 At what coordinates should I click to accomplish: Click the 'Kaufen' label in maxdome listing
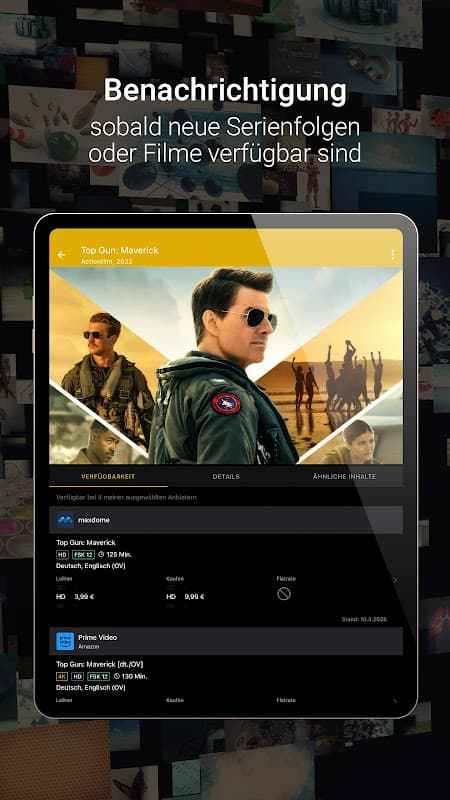click(175, 579)
